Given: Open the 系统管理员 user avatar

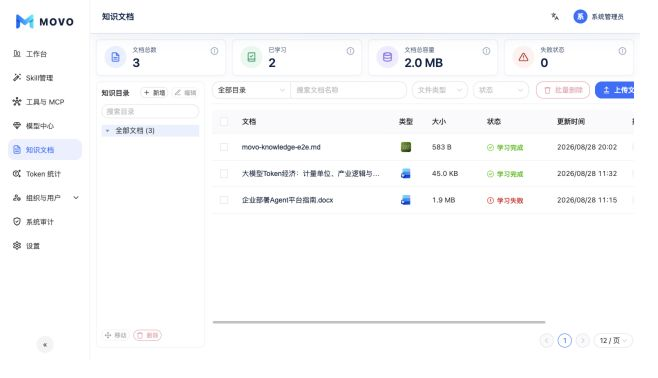Looking at the screenshot, I should (x=580, y=16).
